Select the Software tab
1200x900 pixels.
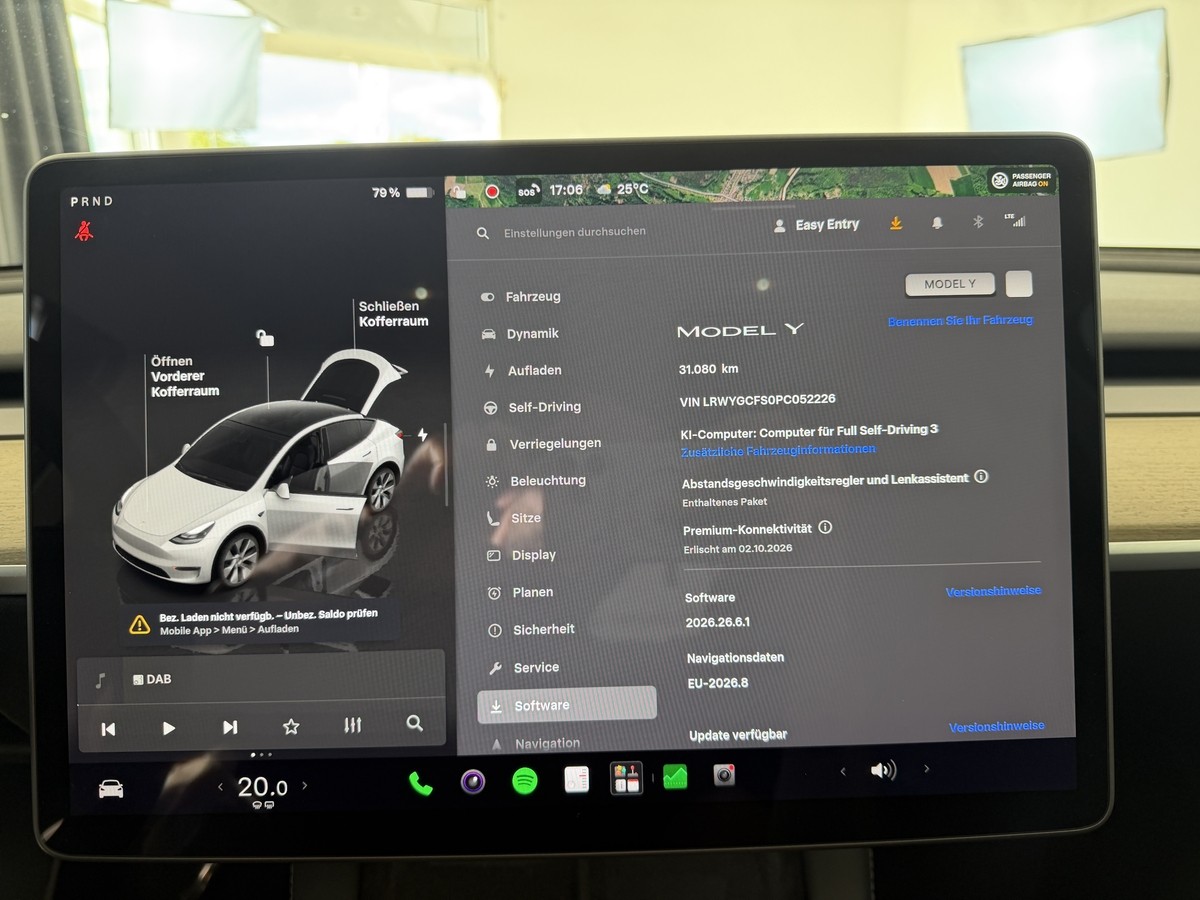click(x=567, y=705)
